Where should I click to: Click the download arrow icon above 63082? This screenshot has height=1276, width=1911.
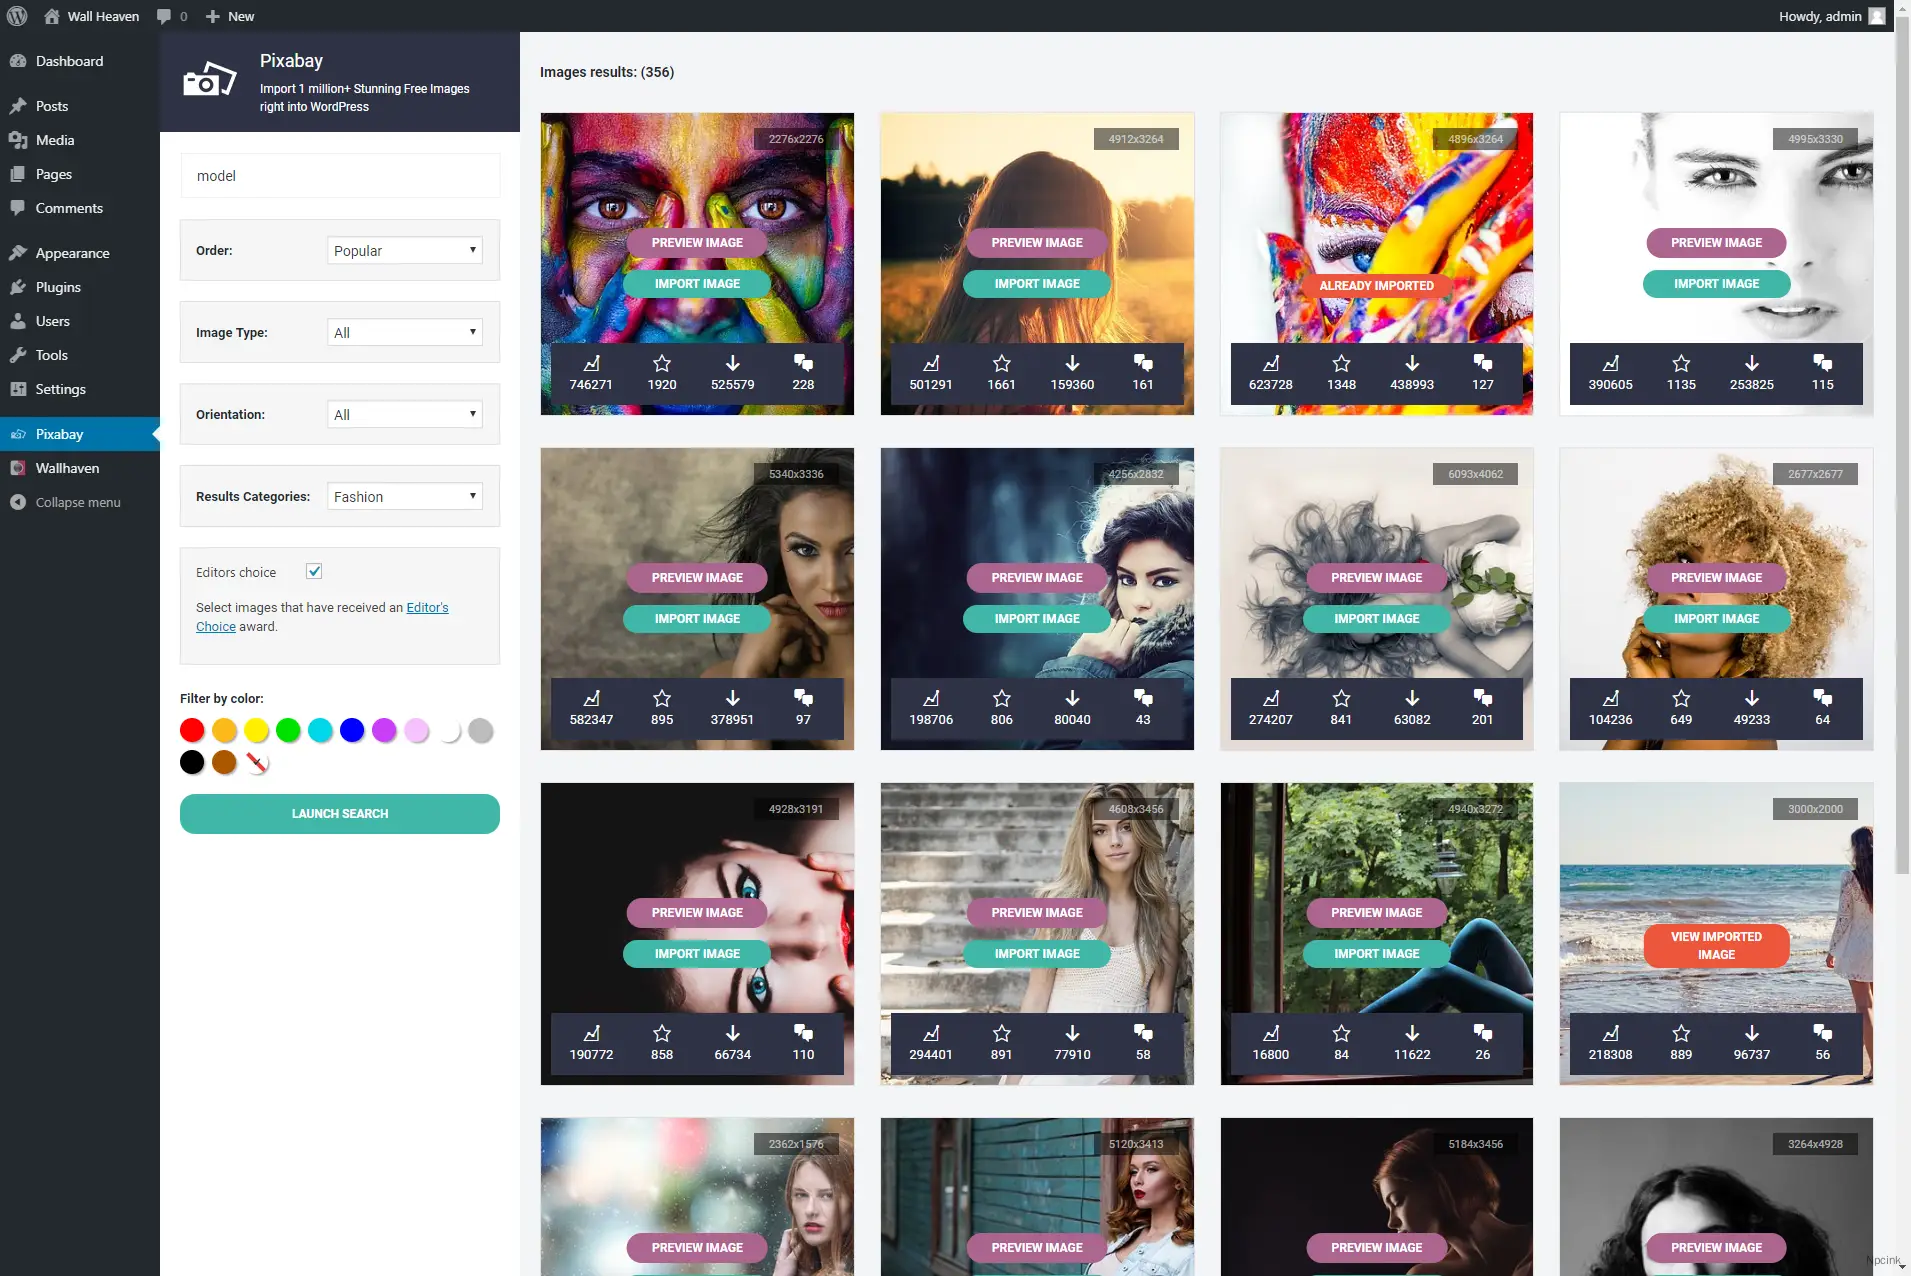(1412, 698)
